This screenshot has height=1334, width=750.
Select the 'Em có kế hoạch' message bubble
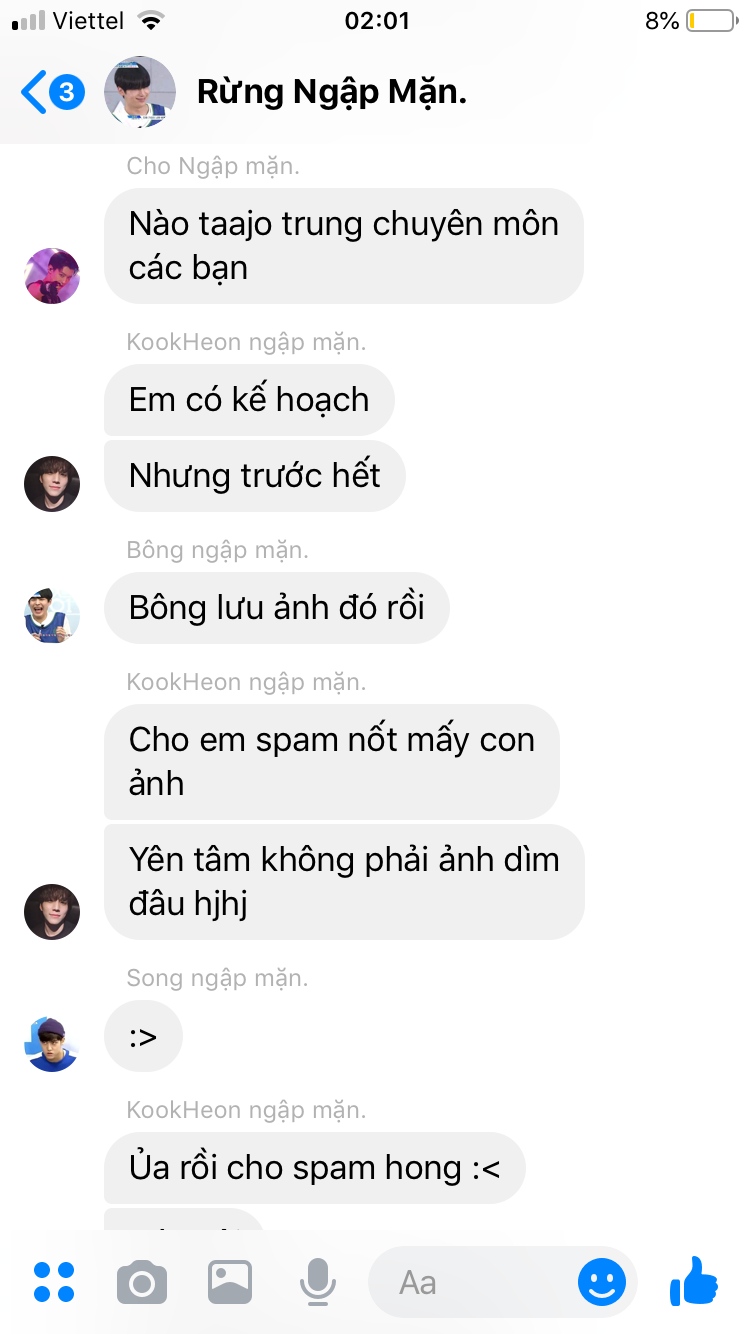(x=250, y=400)
